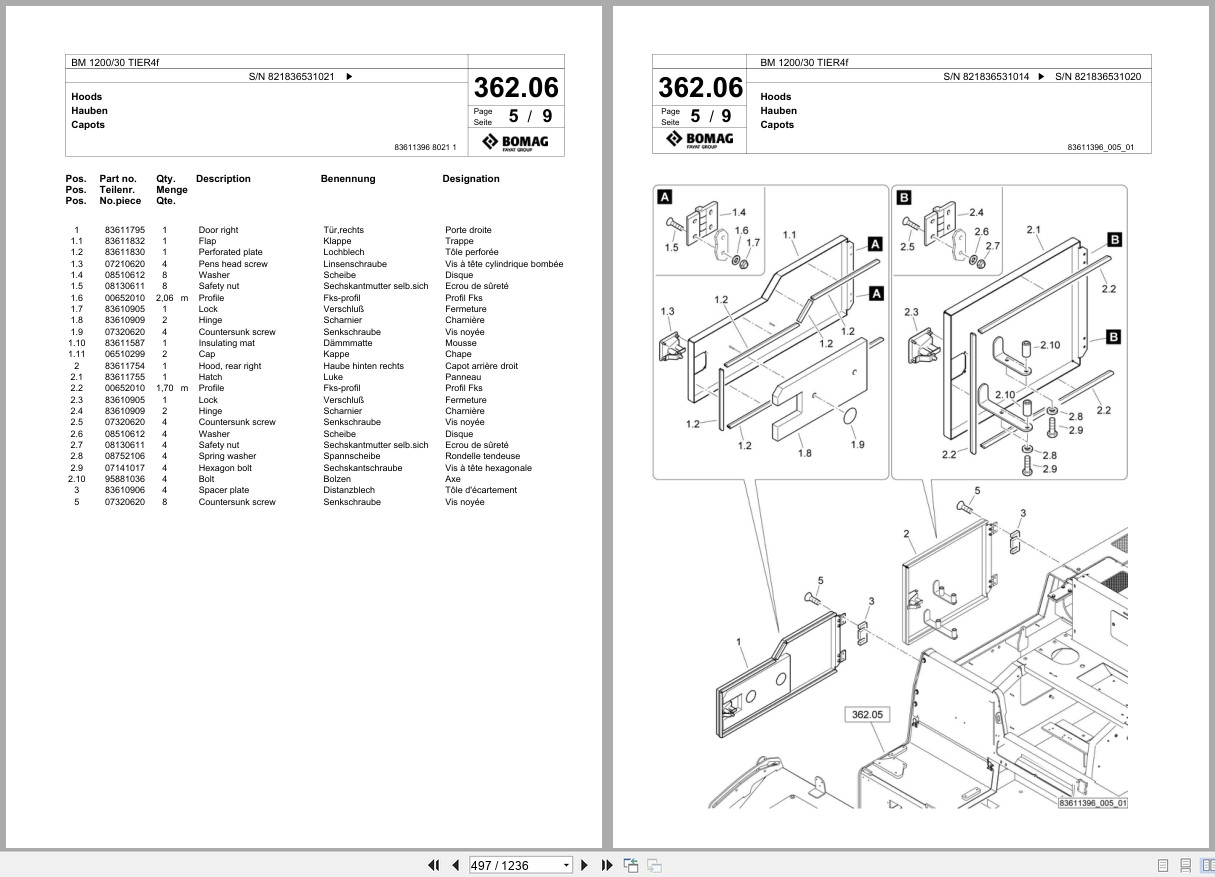The height and width of the screenshot is (877, 1215).
Task: Click part number 83611832 for Flap
Action: pyautogui.click(x=125, y=241)
